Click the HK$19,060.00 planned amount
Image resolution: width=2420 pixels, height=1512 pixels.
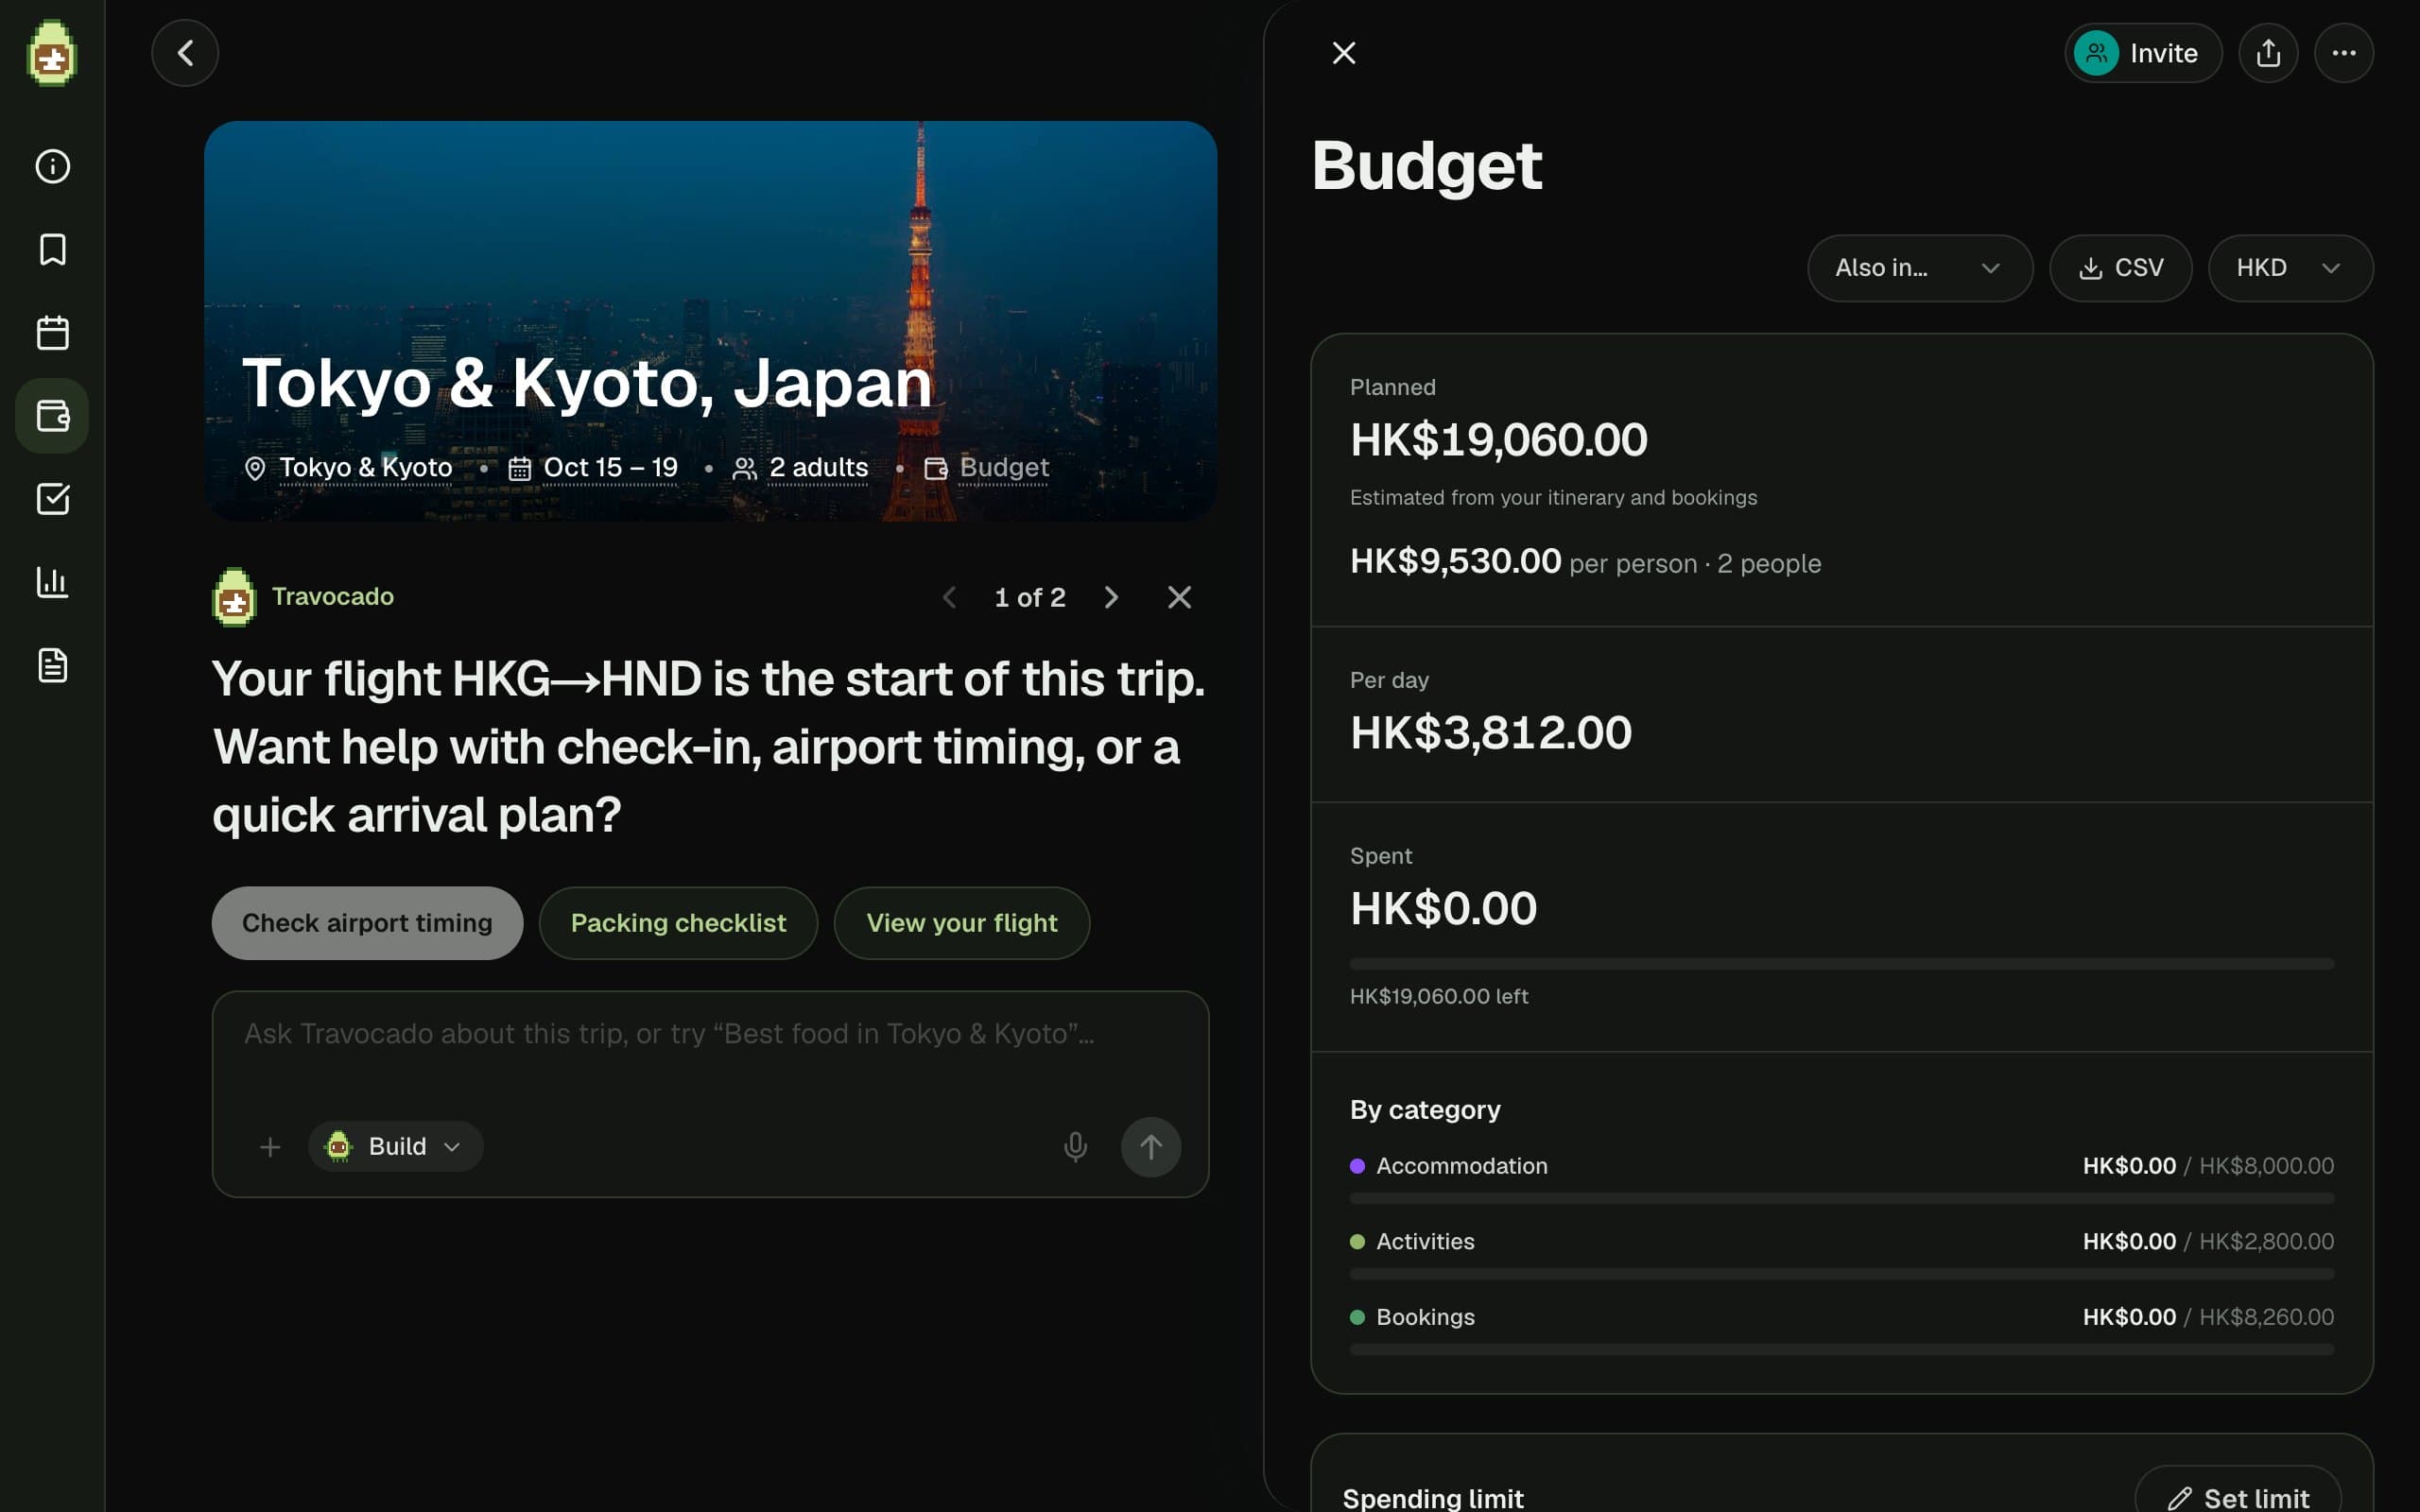[1498, 440]
